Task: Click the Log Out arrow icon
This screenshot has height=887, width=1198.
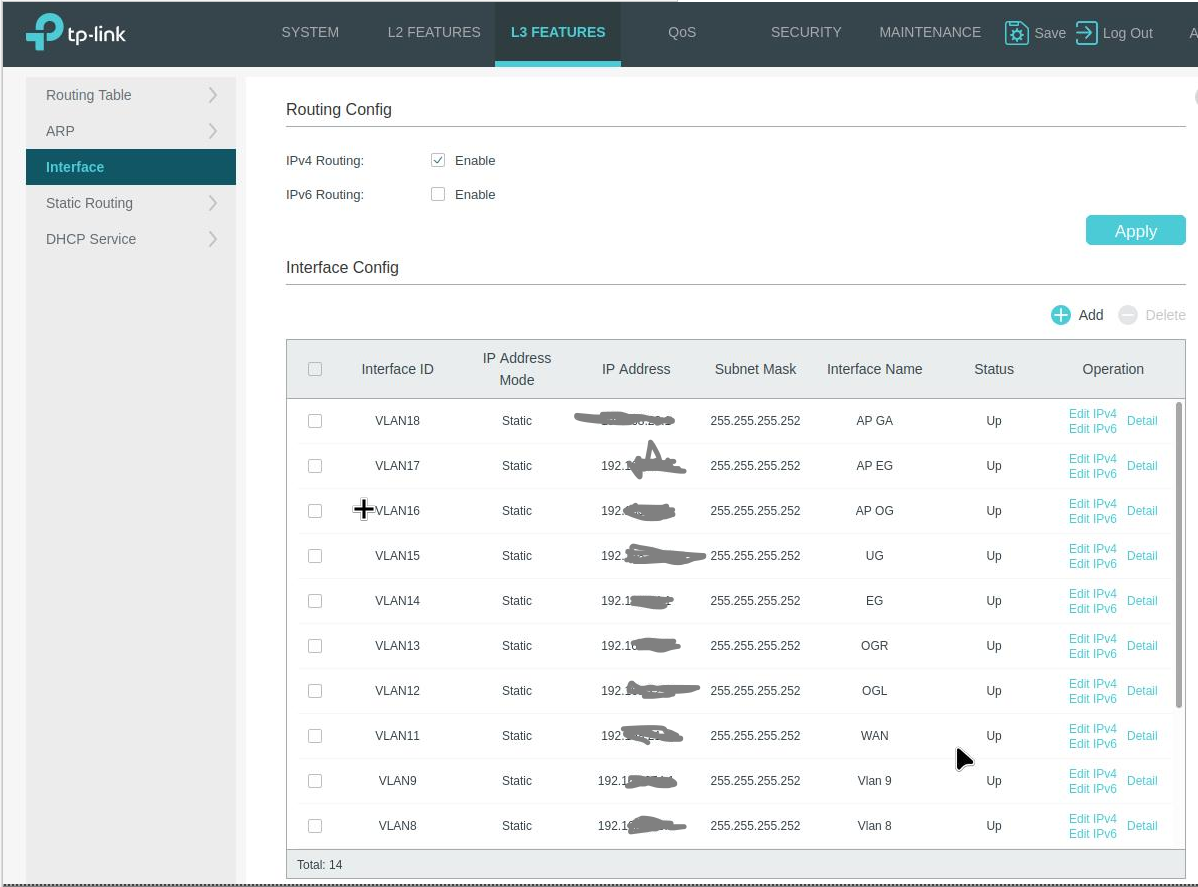Action: click(x=1086, y=33)
